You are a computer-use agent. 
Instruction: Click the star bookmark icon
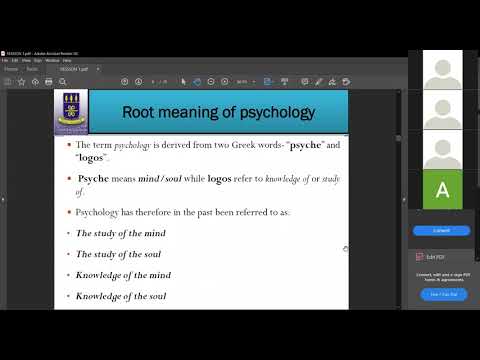22,82
